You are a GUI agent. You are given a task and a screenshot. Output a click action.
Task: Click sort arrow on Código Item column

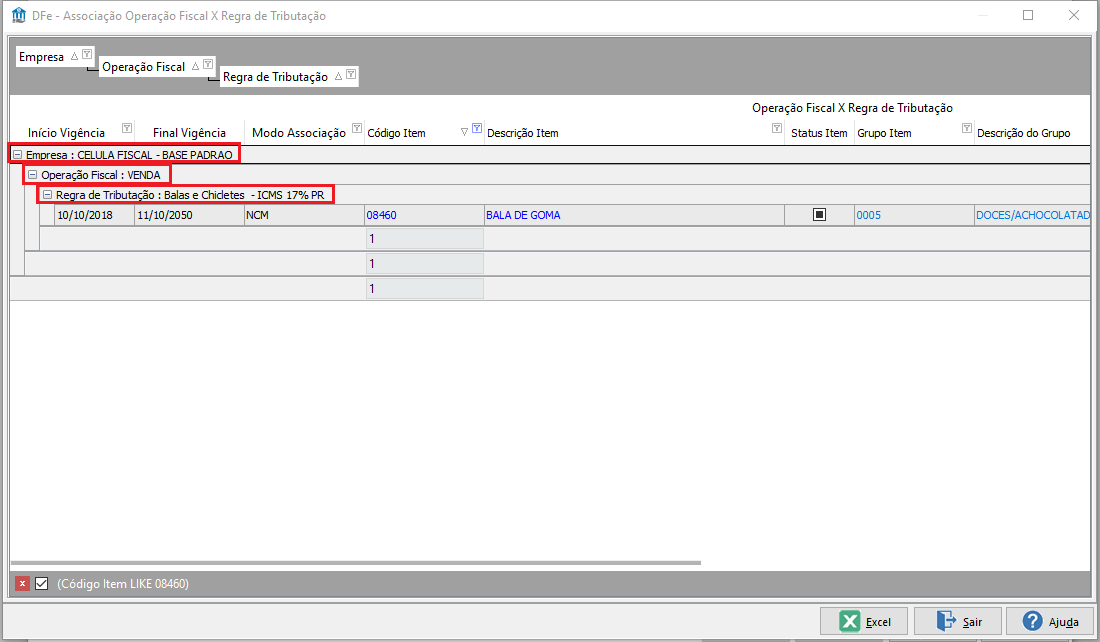pos(464,132)
